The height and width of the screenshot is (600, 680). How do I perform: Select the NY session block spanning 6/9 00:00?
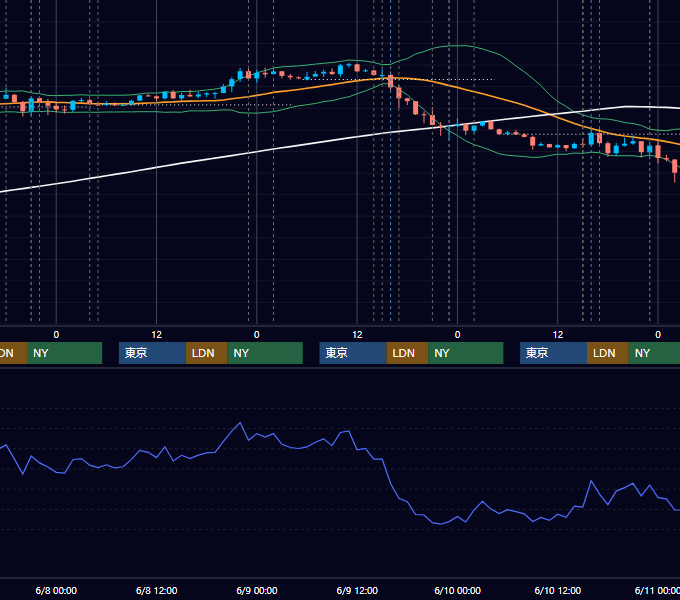click(x=265, y=353)
